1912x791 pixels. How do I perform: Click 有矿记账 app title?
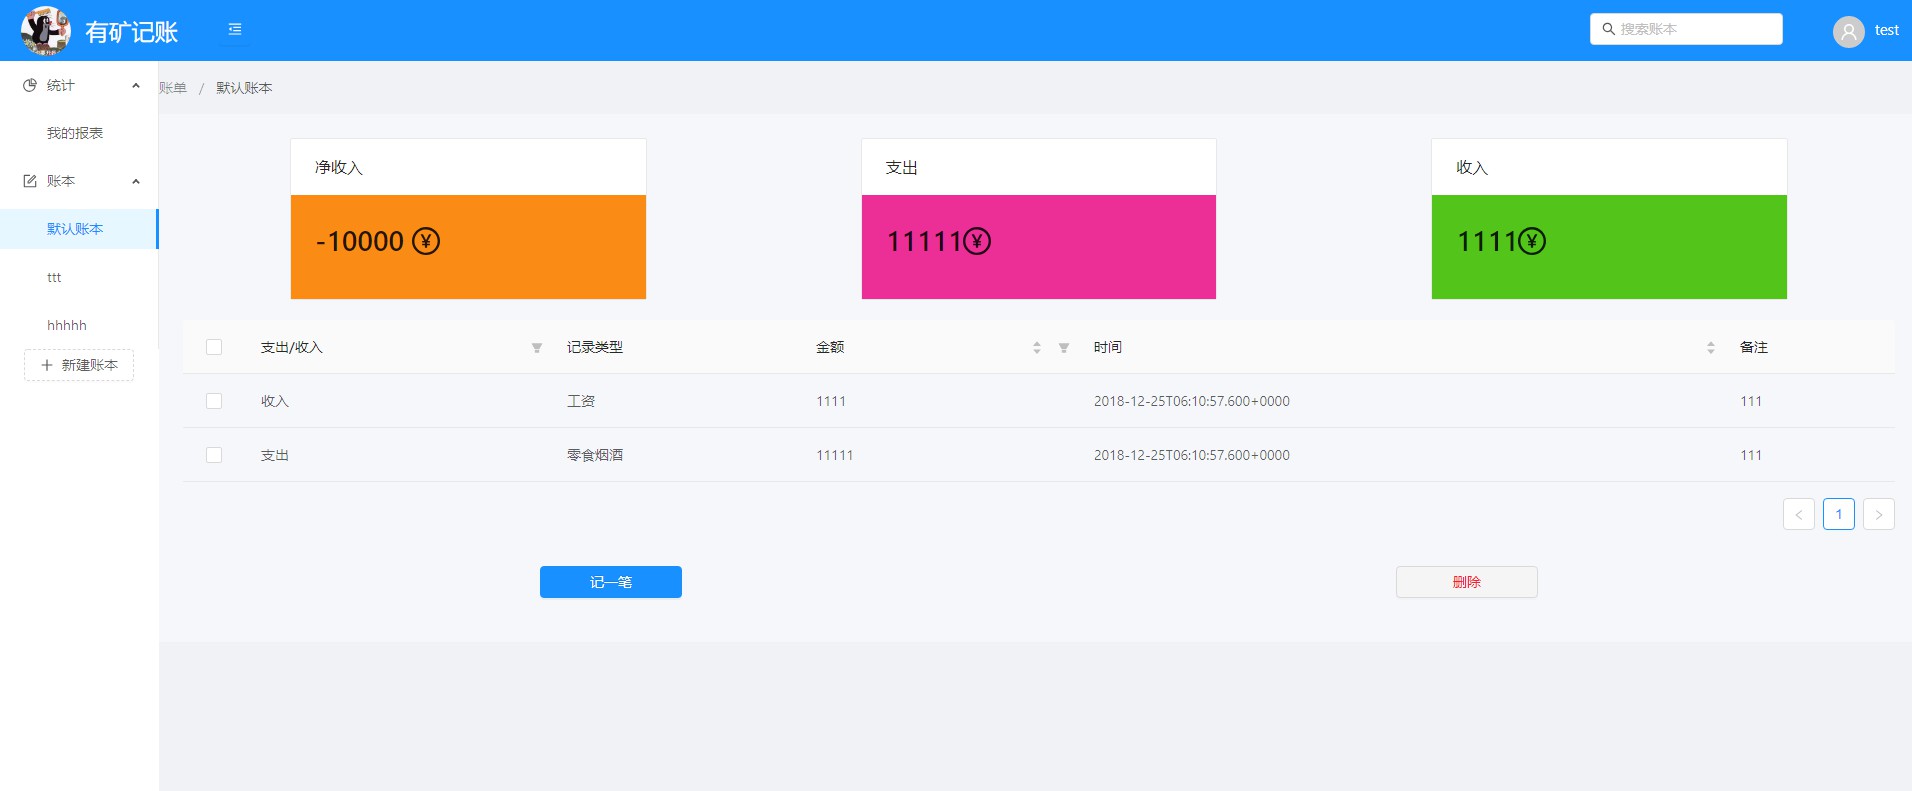(x=131, y=32)
